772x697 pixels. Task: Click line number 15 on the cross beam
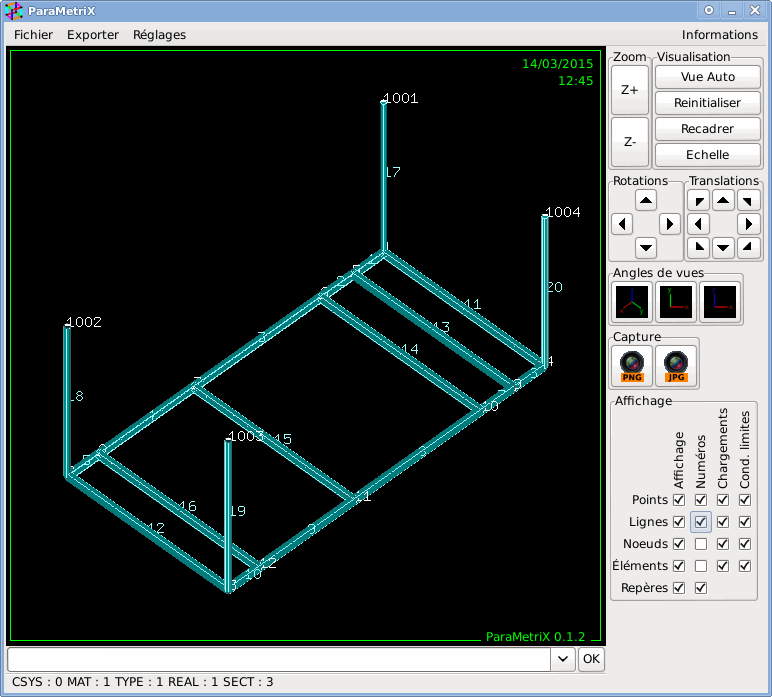283,439
